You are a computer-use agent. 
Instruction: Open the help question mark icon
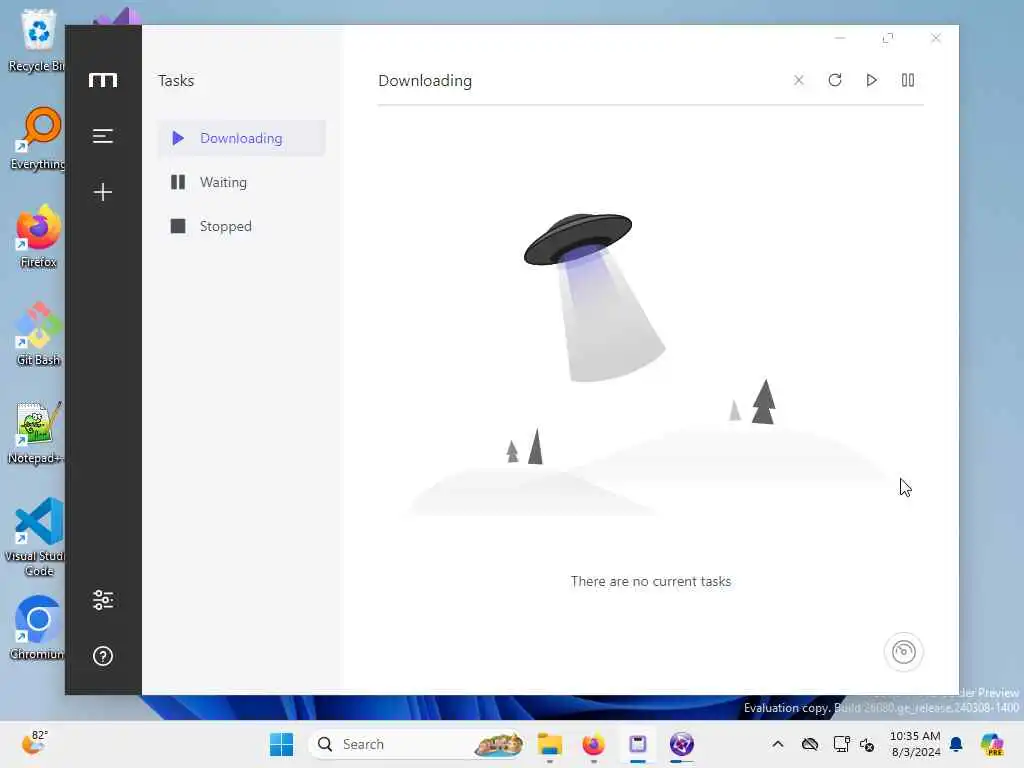[103, 656]
